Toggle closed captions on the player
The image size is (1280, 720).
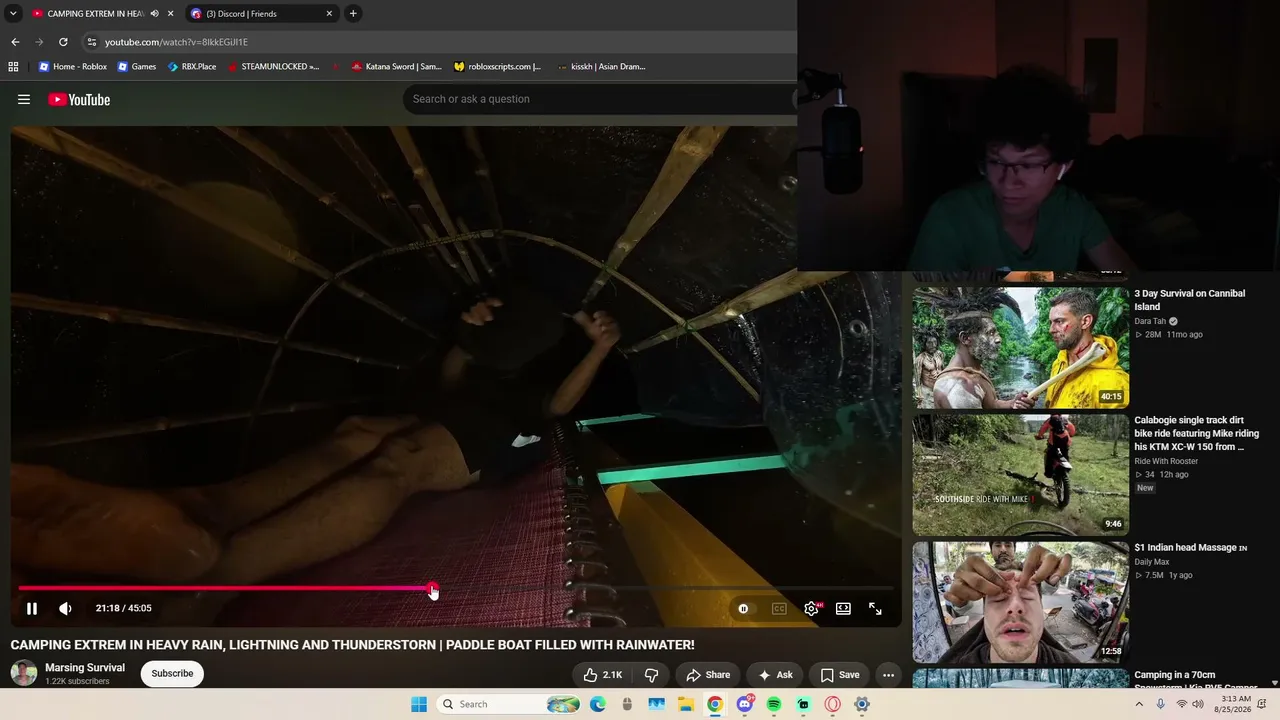pos(779,608)
